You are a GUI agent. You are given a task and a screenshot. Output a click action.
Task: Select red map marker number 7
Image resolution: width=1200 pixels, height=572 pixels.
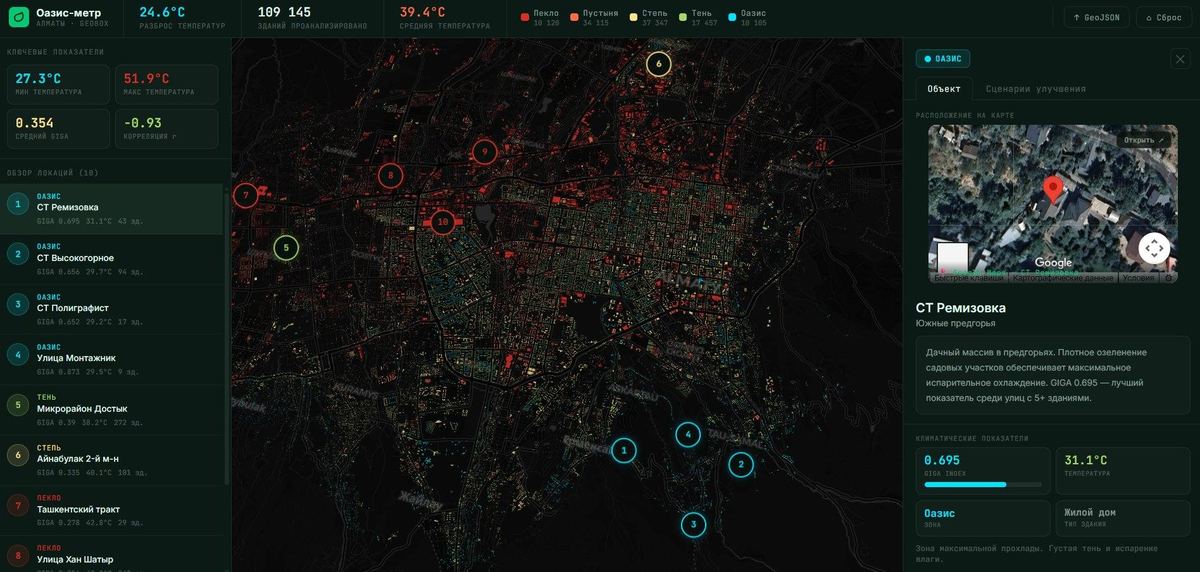[245, 195]
